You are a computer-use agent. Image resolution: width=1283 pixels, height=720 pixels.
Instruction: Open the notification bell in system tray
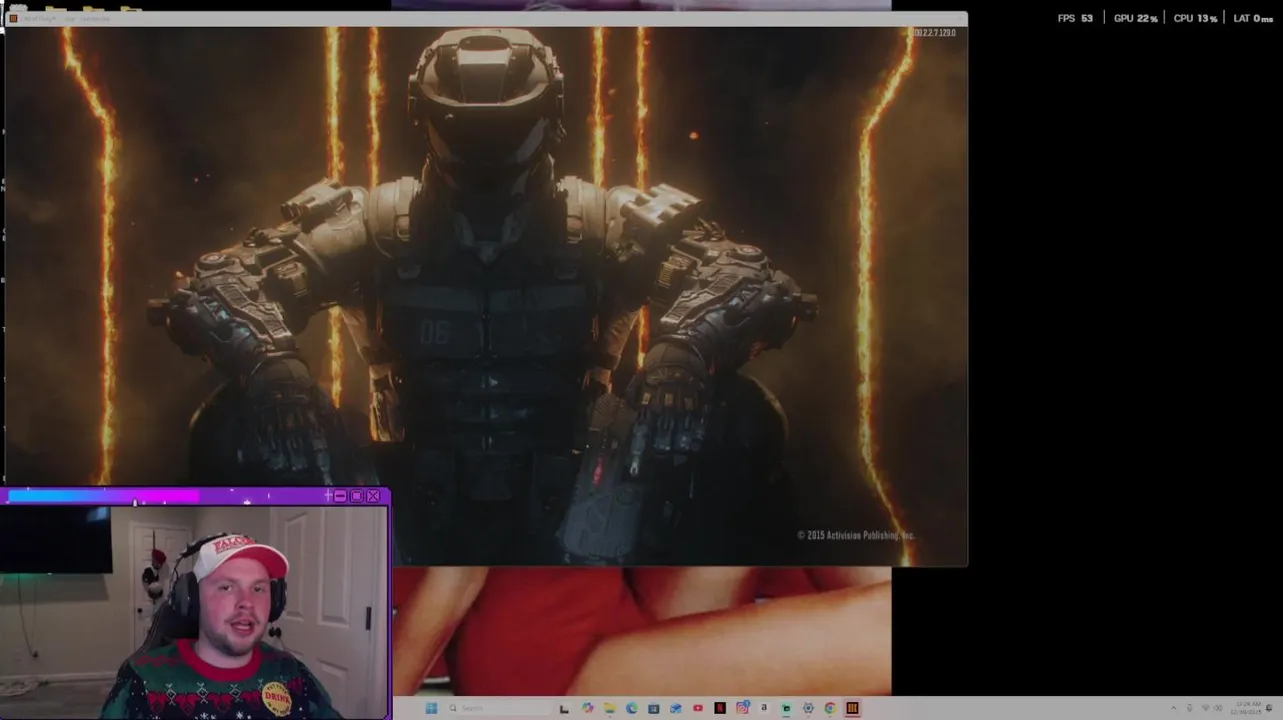pyautogui.click(x=1269, y=708)
